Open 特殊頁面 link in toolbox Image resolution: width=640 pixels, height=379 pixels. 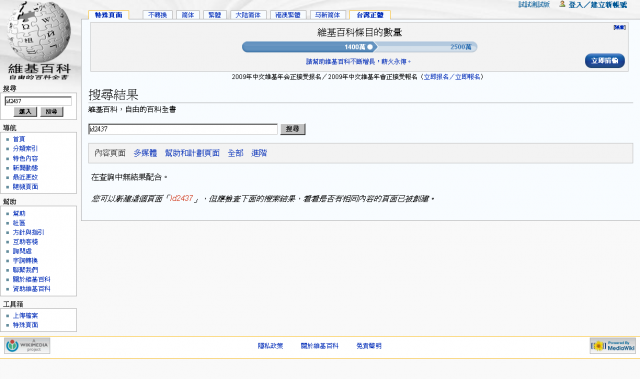coord(25,325)
